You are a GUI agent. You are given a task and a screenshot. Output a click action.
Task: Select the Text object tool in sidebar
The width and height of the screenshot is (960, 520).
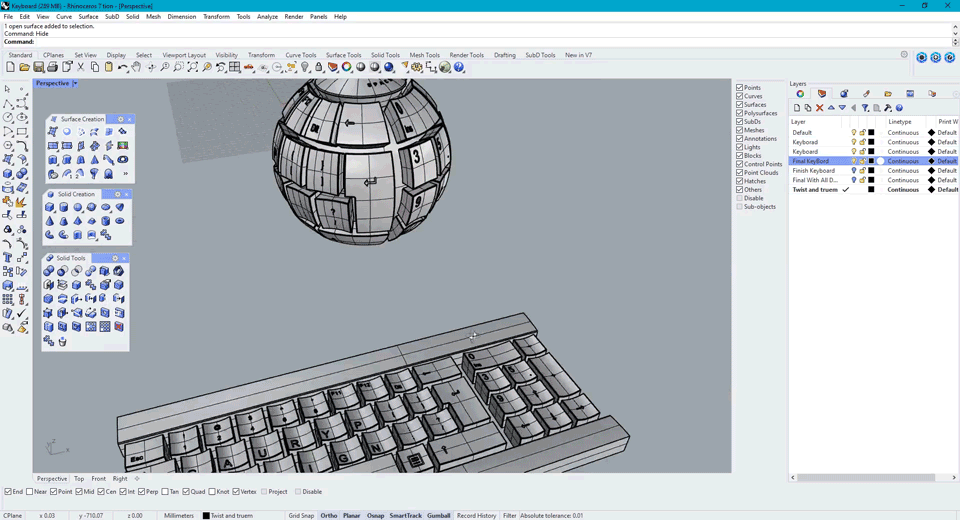point(8,258)
